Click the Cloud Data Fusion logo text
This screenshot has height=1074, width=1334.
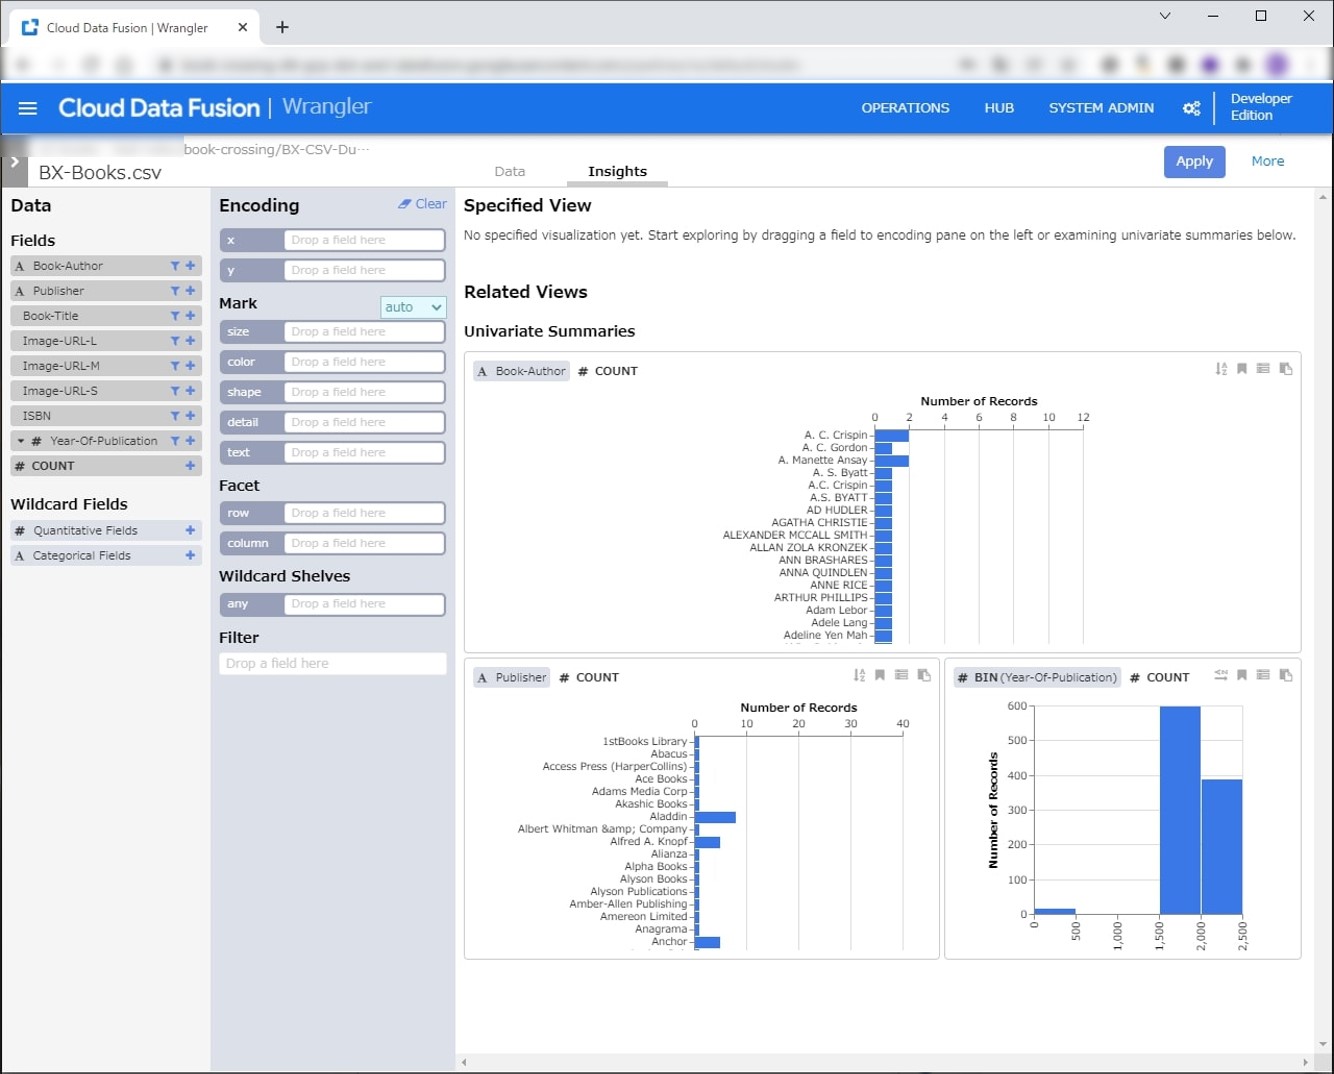[x=159, y=108]
